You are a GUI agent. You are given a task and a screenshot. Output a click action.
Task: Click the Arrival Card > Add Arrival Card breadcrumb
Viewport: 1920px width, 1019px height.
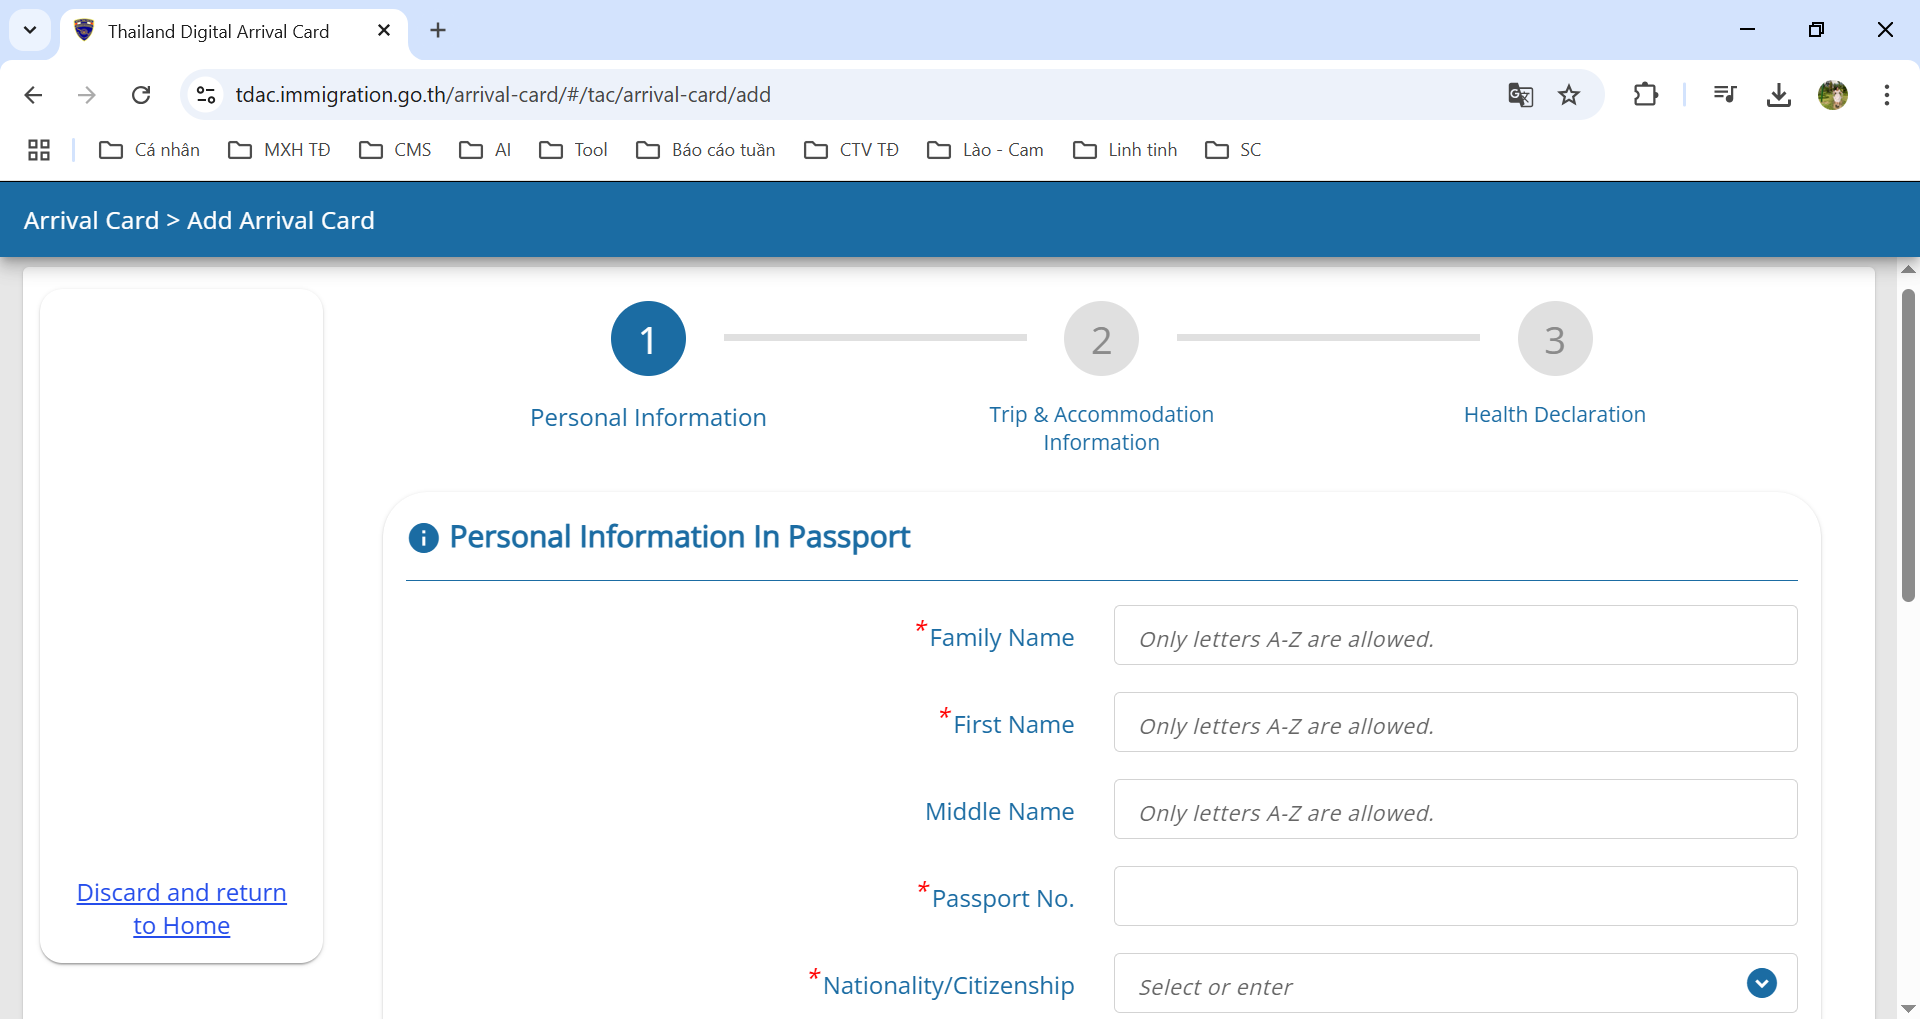tap(199, 220)
